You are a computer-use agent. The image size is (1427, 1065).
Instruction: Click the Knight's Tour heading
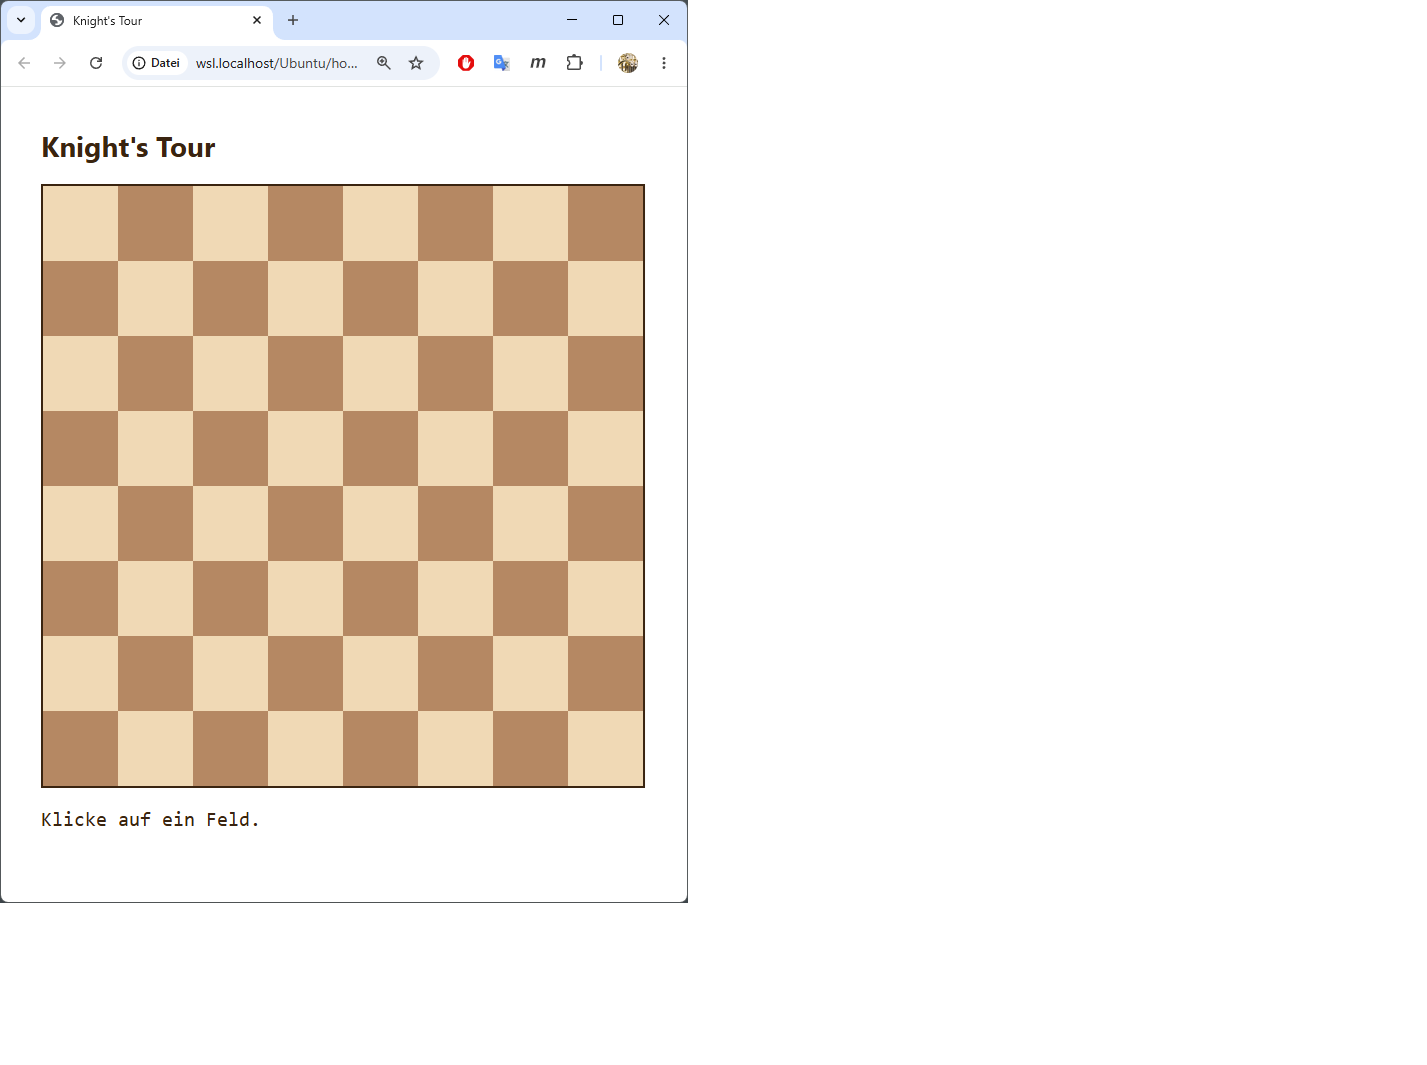pyautogui.click(x=128, y=148)
